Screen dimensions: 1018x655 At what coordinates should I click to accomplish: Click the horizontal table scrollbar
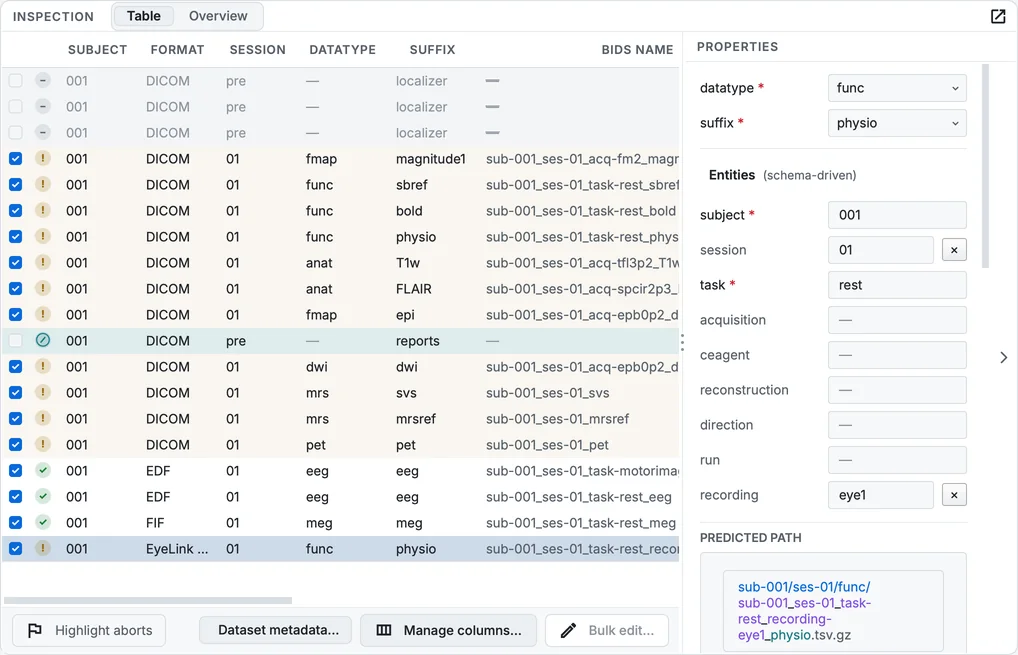coord(148,600)
